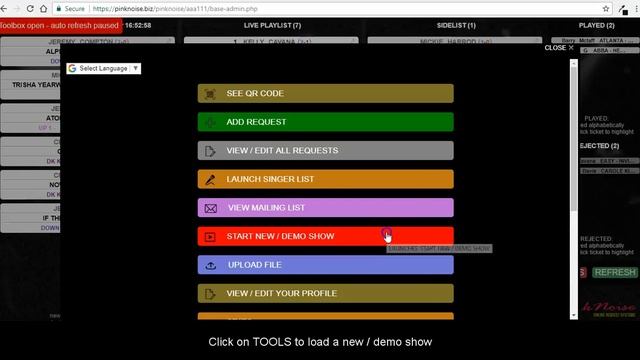
Task: Click the TRISHA YEARW ticket on the left
Action: (x=31, y=85)
